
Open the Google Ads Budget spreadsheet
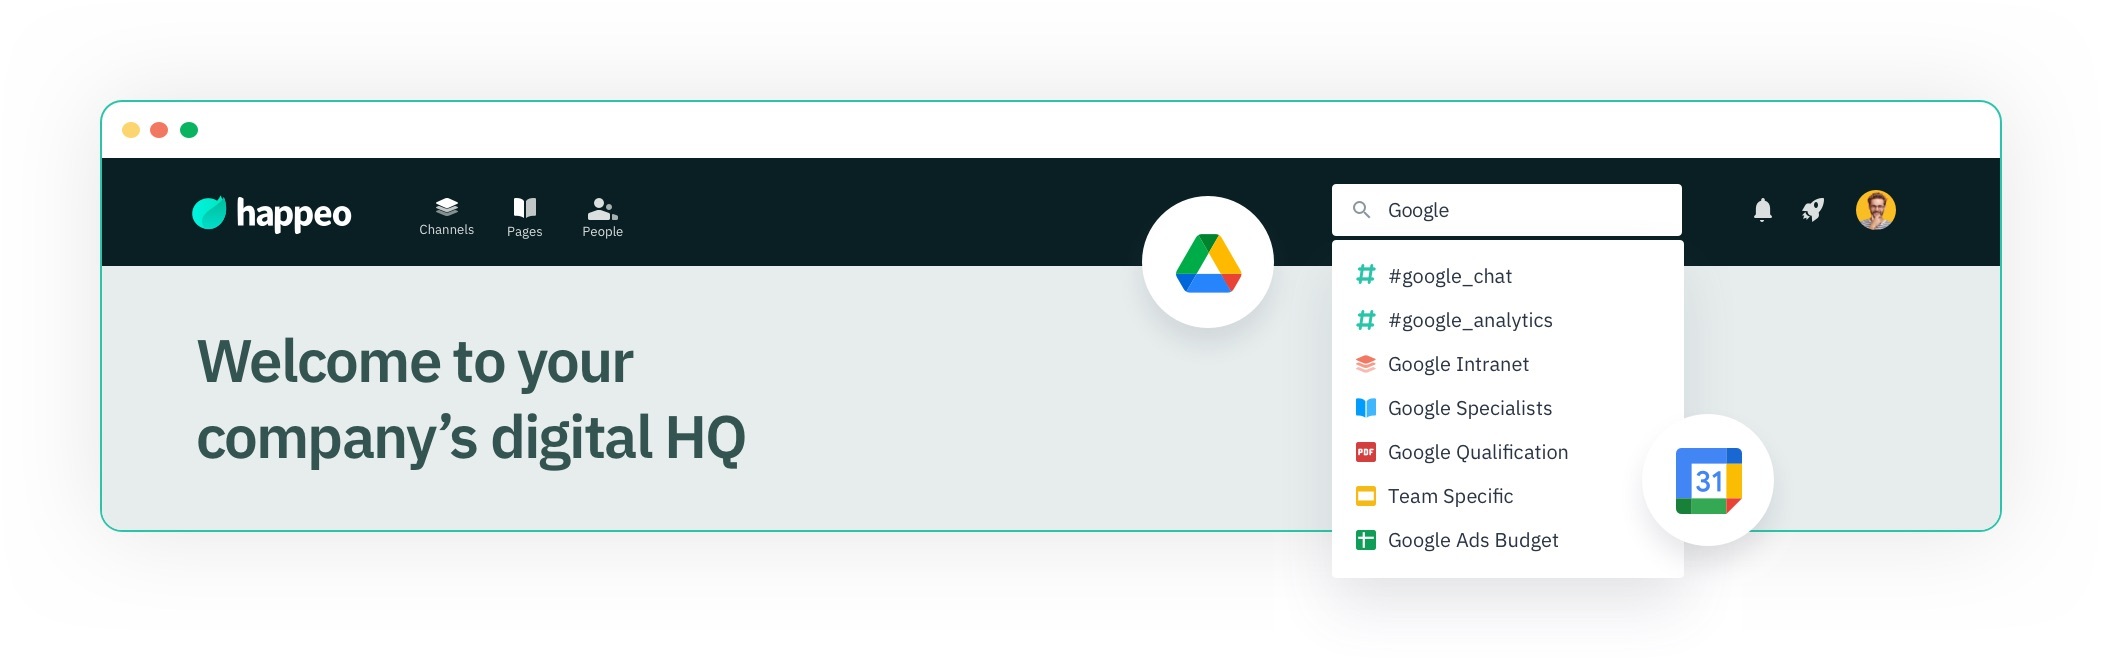(1507, 540)
